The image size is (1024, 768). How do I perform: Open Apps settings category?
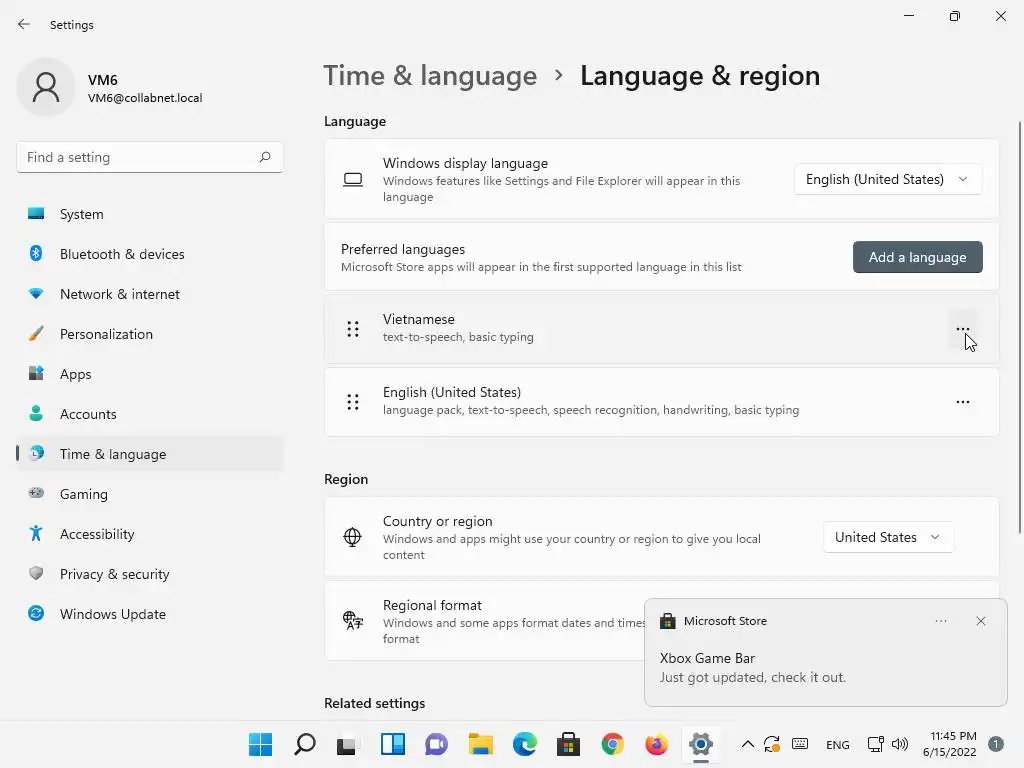tap(150, 374)
